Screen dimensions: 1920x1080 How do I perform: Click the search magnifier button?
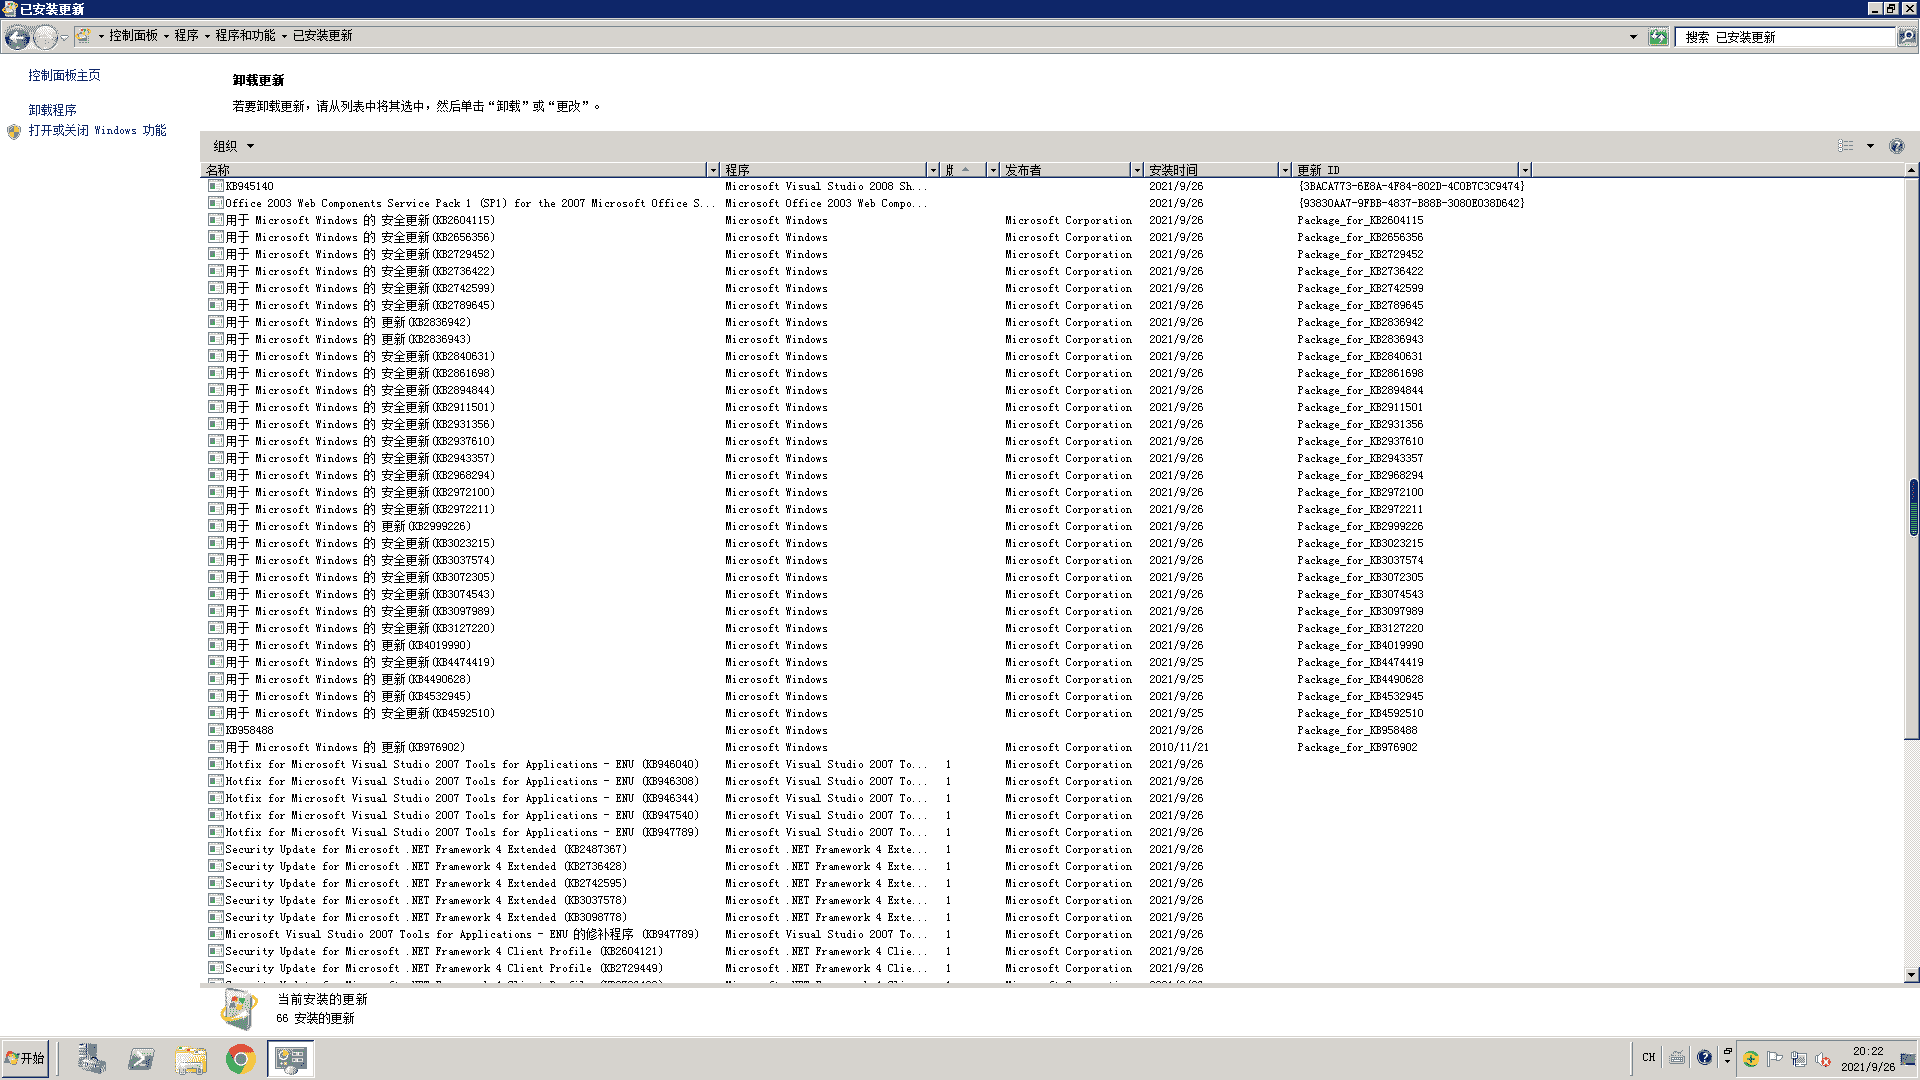1907,37
